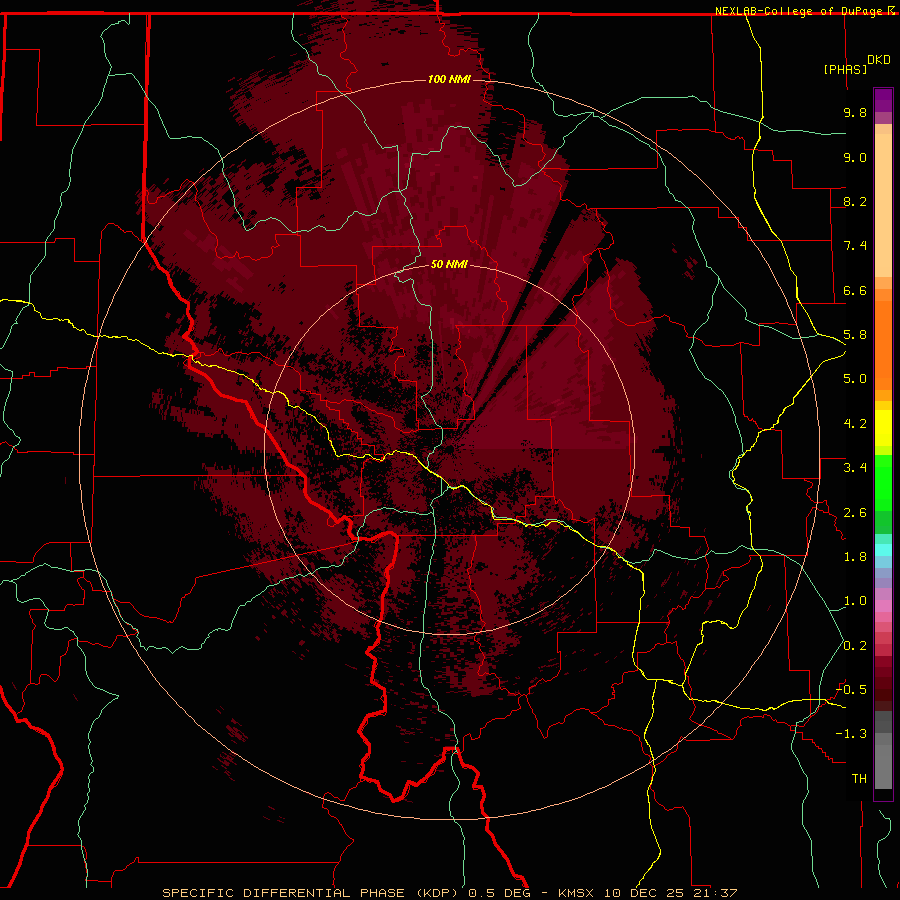Click the 5.8 scale value
900x900 pixels.
tap(855, 335)
